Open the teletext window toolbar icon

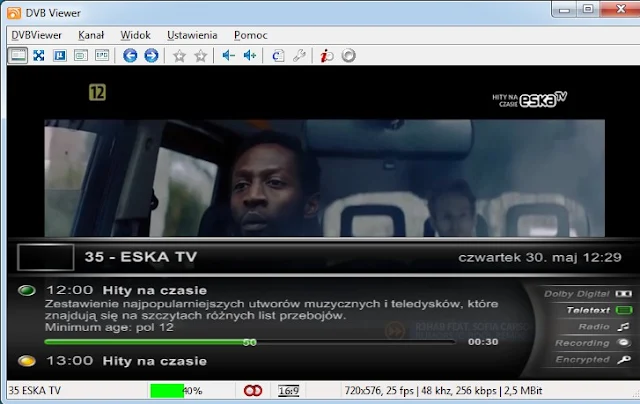click(81, 55)
